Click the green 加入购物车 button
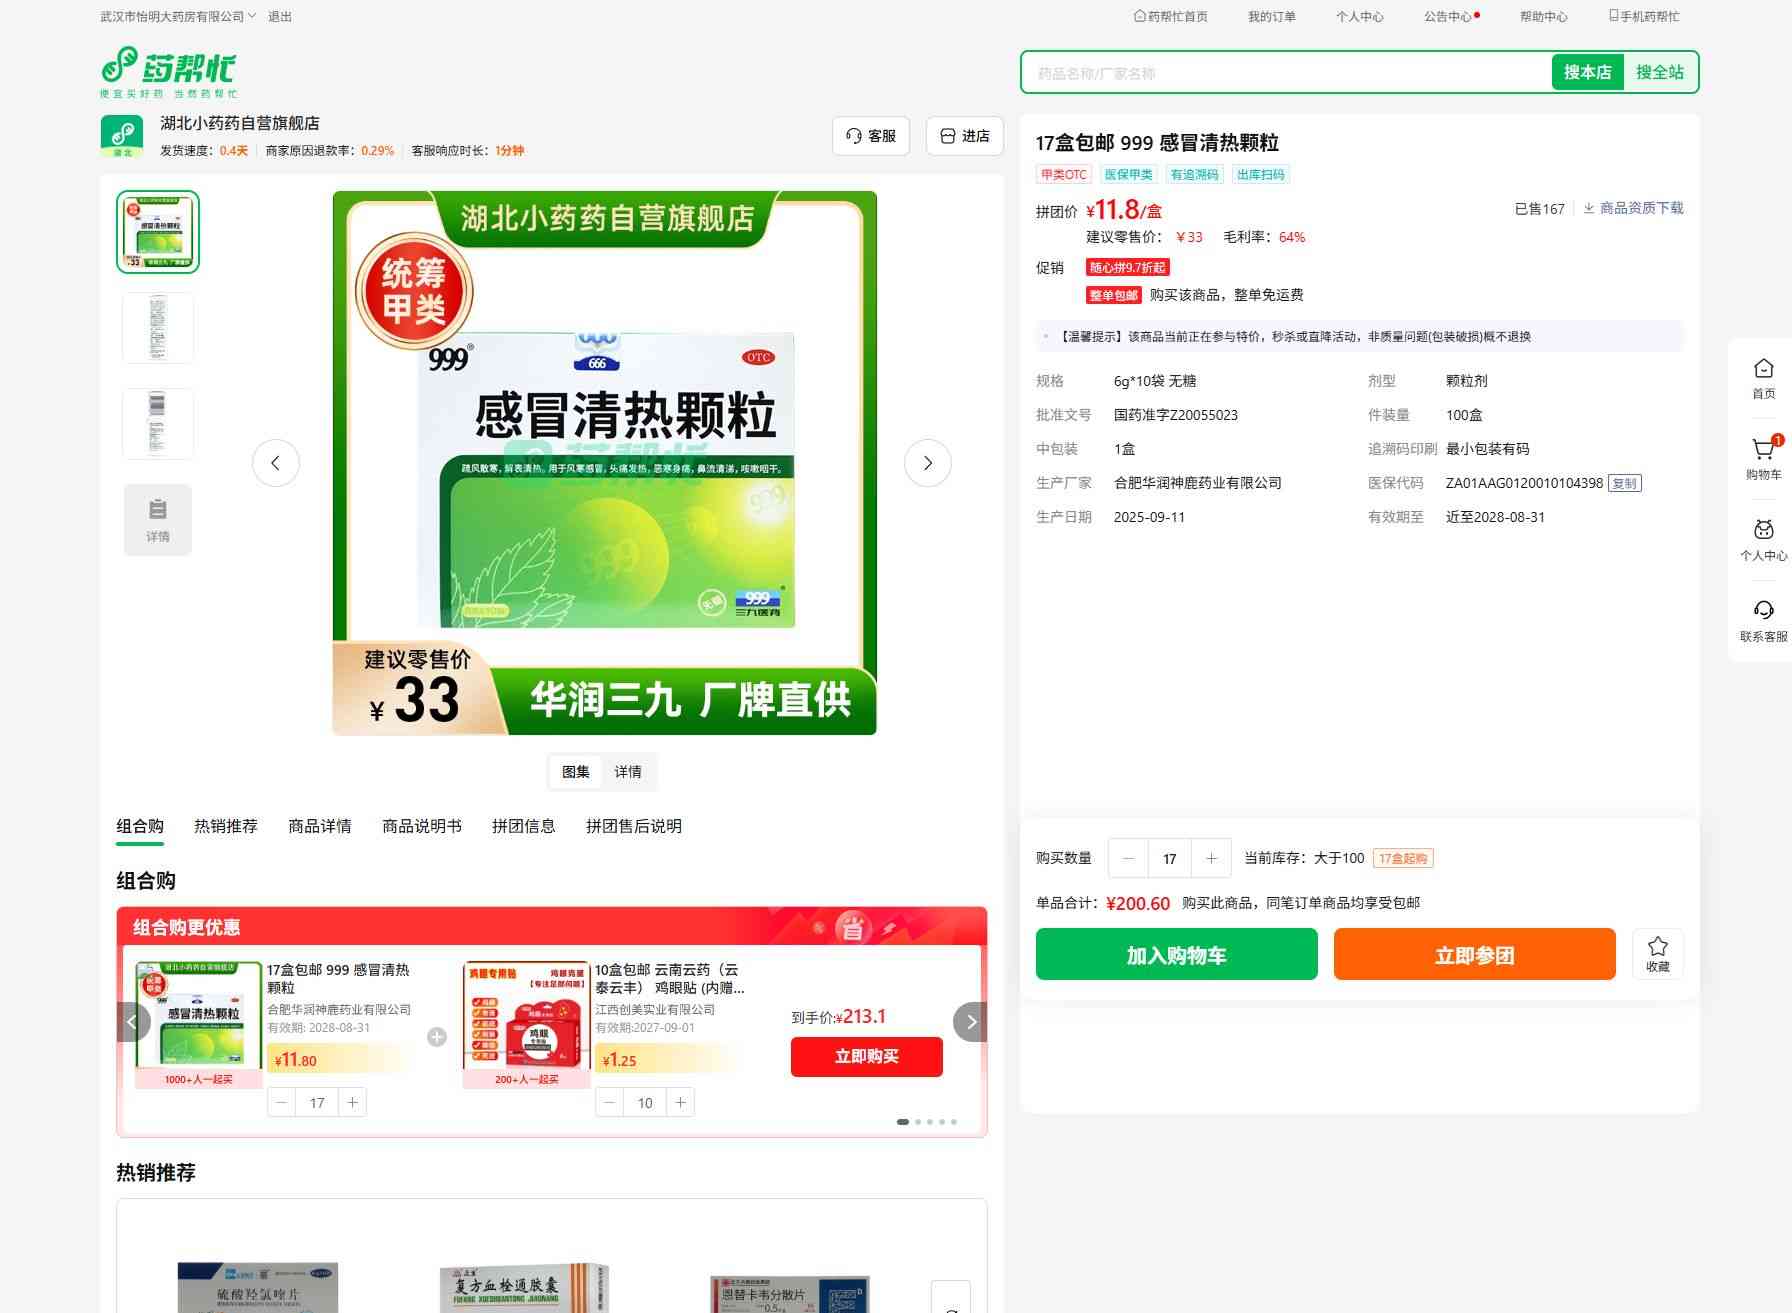The image size is (1792, 1313). [1176, 955]
